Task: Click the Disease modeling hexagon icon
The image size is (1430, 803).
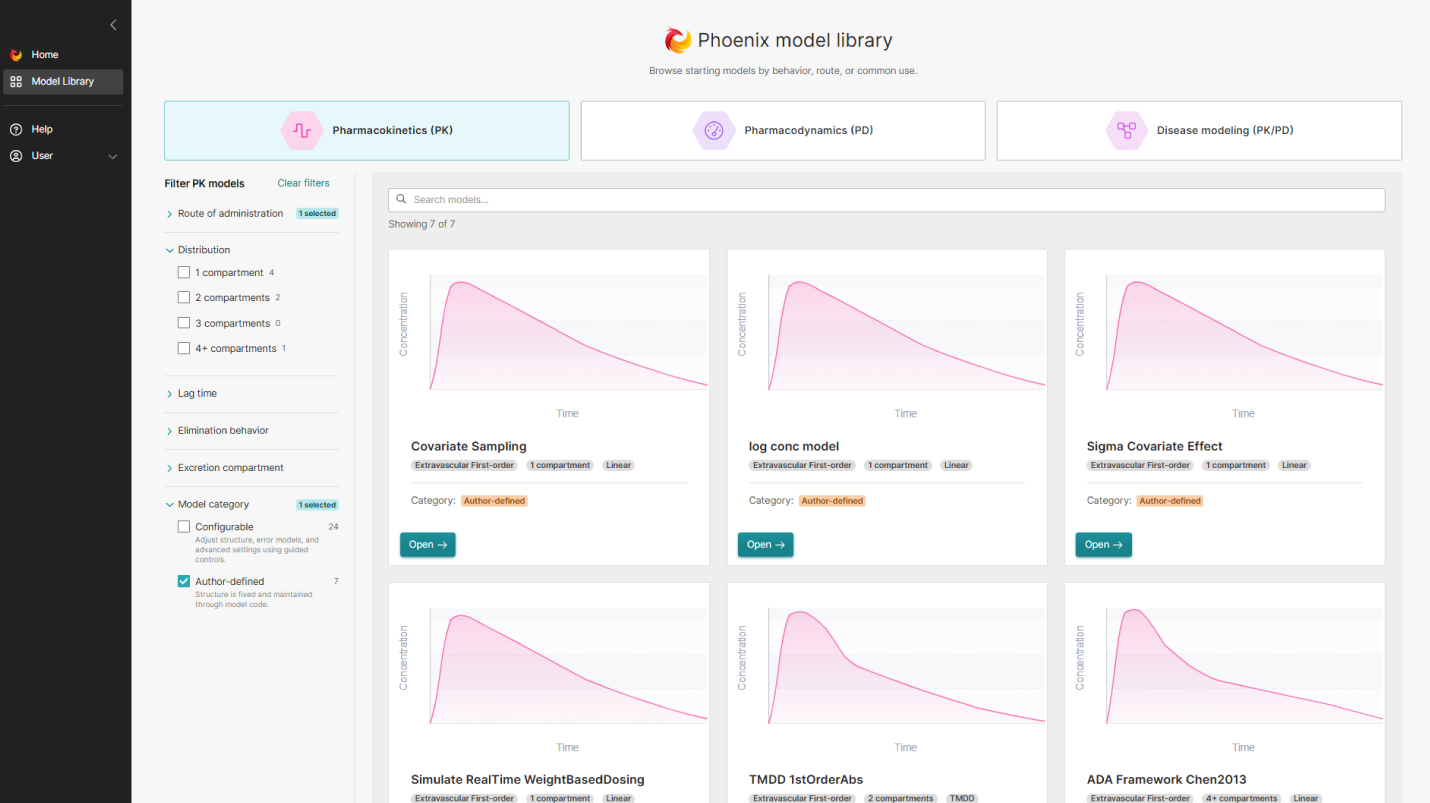Action: [x=1126, y=130]
